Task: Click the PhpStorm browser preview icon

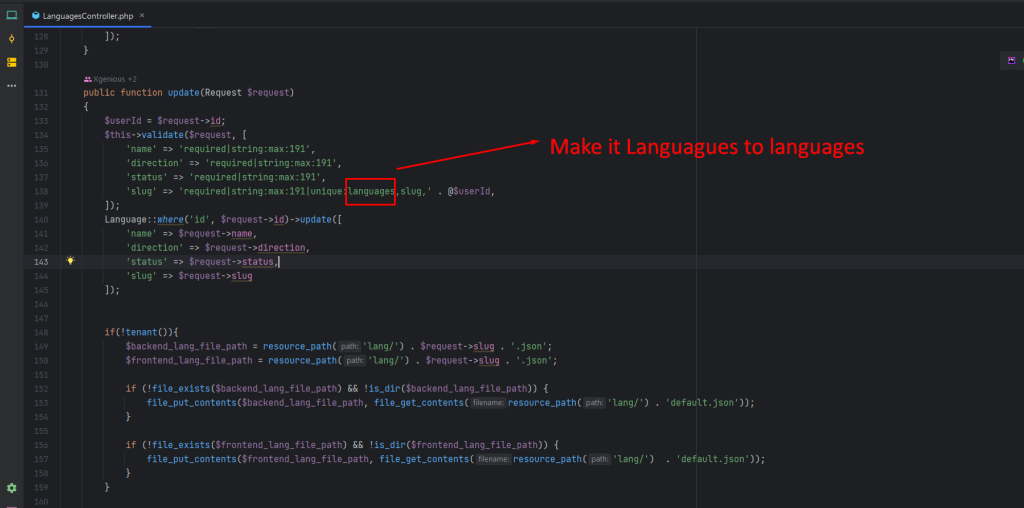Action: click(1012, 60)
